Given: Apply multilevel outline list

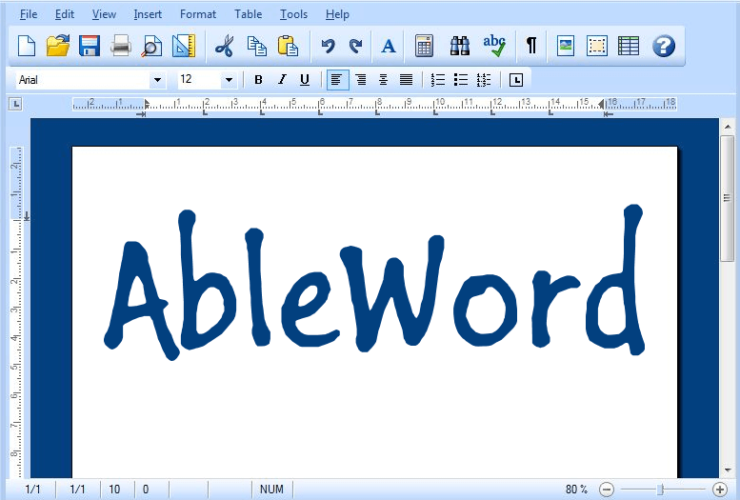Looking at the screenshot, I should tap(484, 80).
